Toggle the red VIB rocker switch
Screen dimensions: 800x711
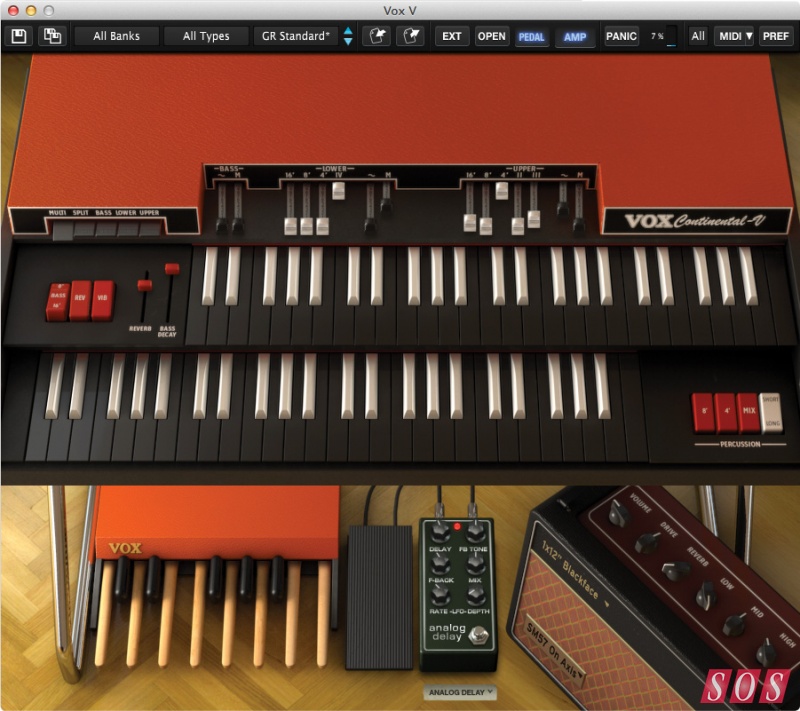102,300
